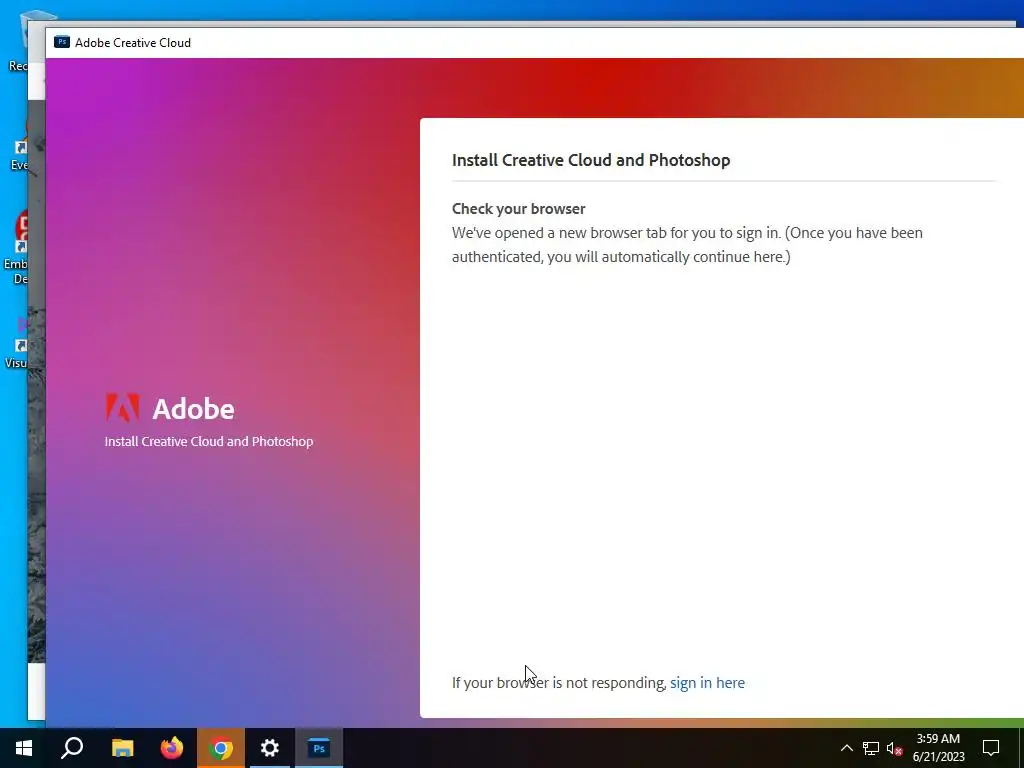
Task: Click the Ps icon in title bar
Action: tap(62, 42)
